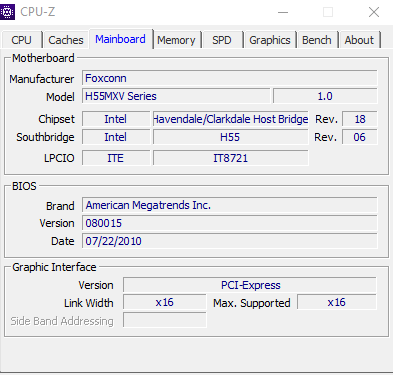
Task: Open the Bench tab
Action: pyautogui.click(x=317, y=40)
